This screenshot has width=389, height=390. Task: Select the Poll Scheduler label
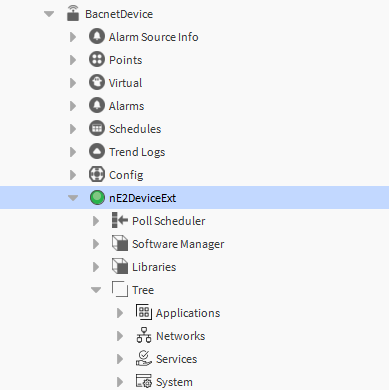coord(169,221)
